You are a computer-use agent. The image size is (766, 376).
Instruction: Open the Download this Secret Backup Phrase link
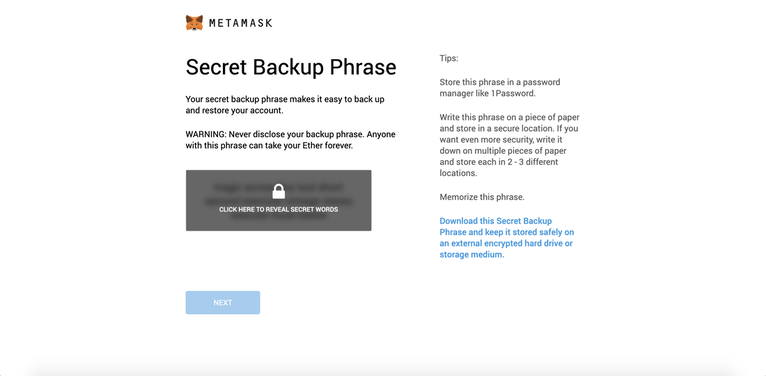pyautogui.click(x=507, y=238)
